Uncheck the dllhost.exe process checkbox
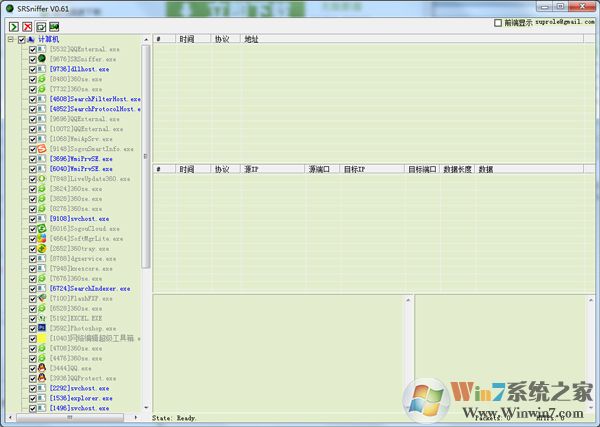This screenshot has height=427, width=600. tap(33, 69)
